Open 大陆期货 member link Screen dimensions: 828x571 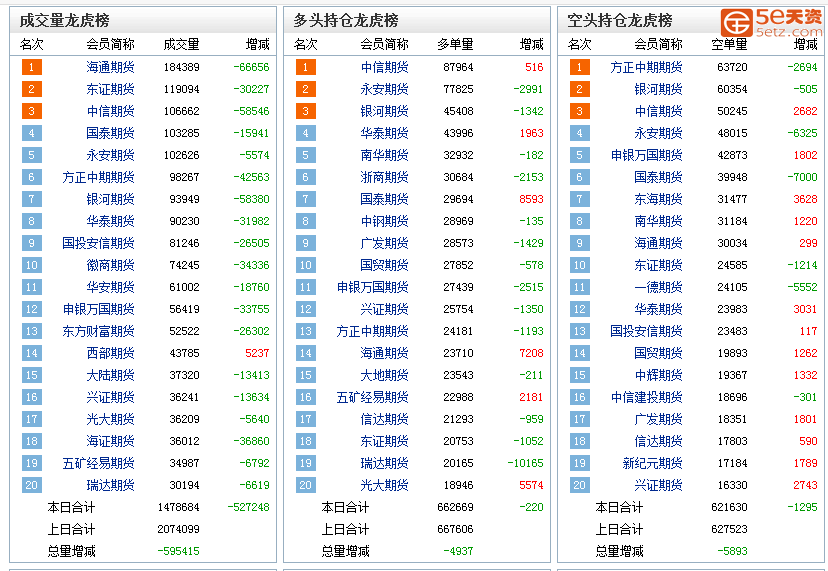(110, 375)
